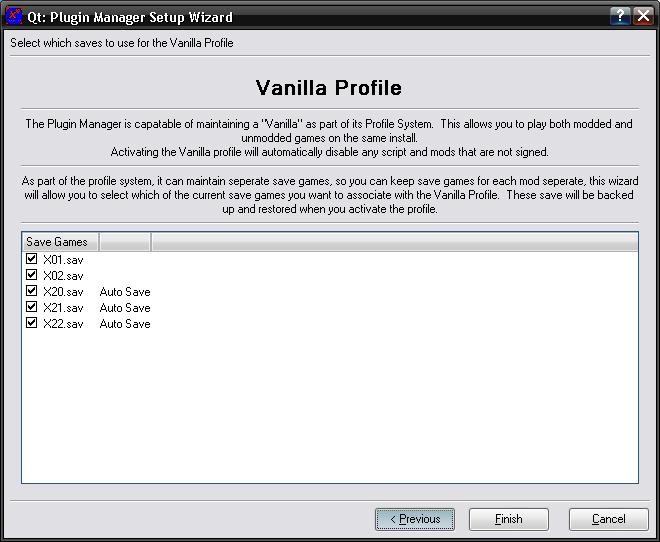Click the wide empty rightmost column header

pos(394,242)
